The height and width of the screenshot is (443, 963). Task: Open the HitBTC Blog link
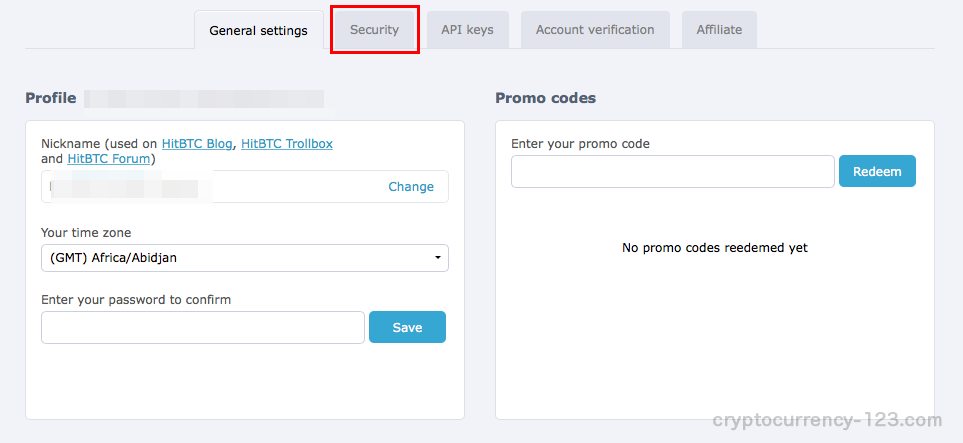pyautogui.click(x=197, y=144)
